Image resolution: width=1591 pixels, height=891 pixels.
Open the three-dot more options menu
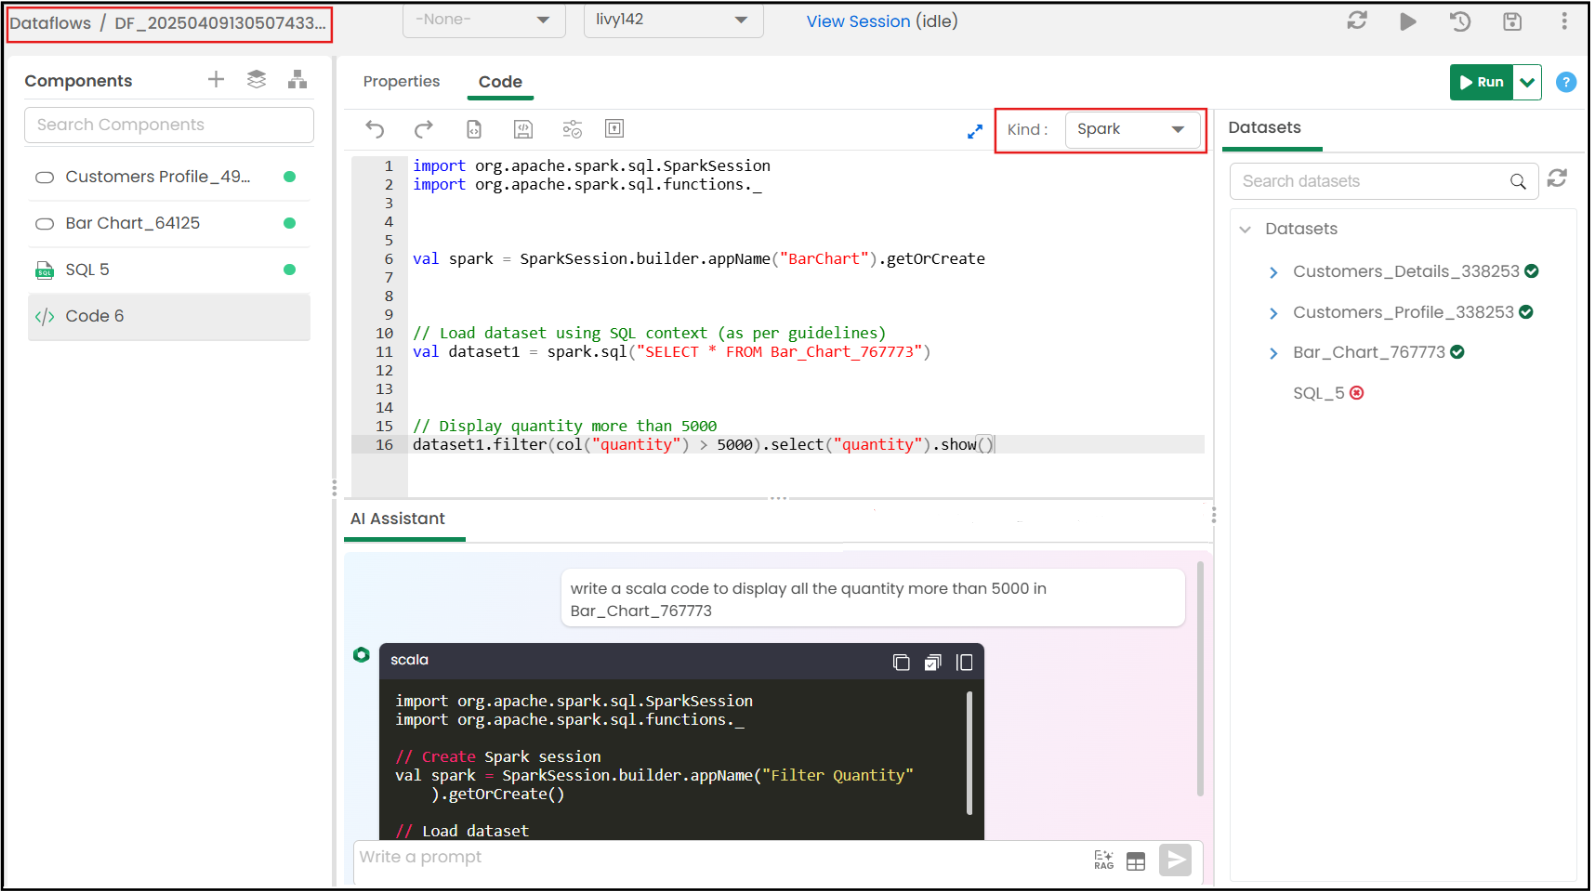(x=1564, y=21)
